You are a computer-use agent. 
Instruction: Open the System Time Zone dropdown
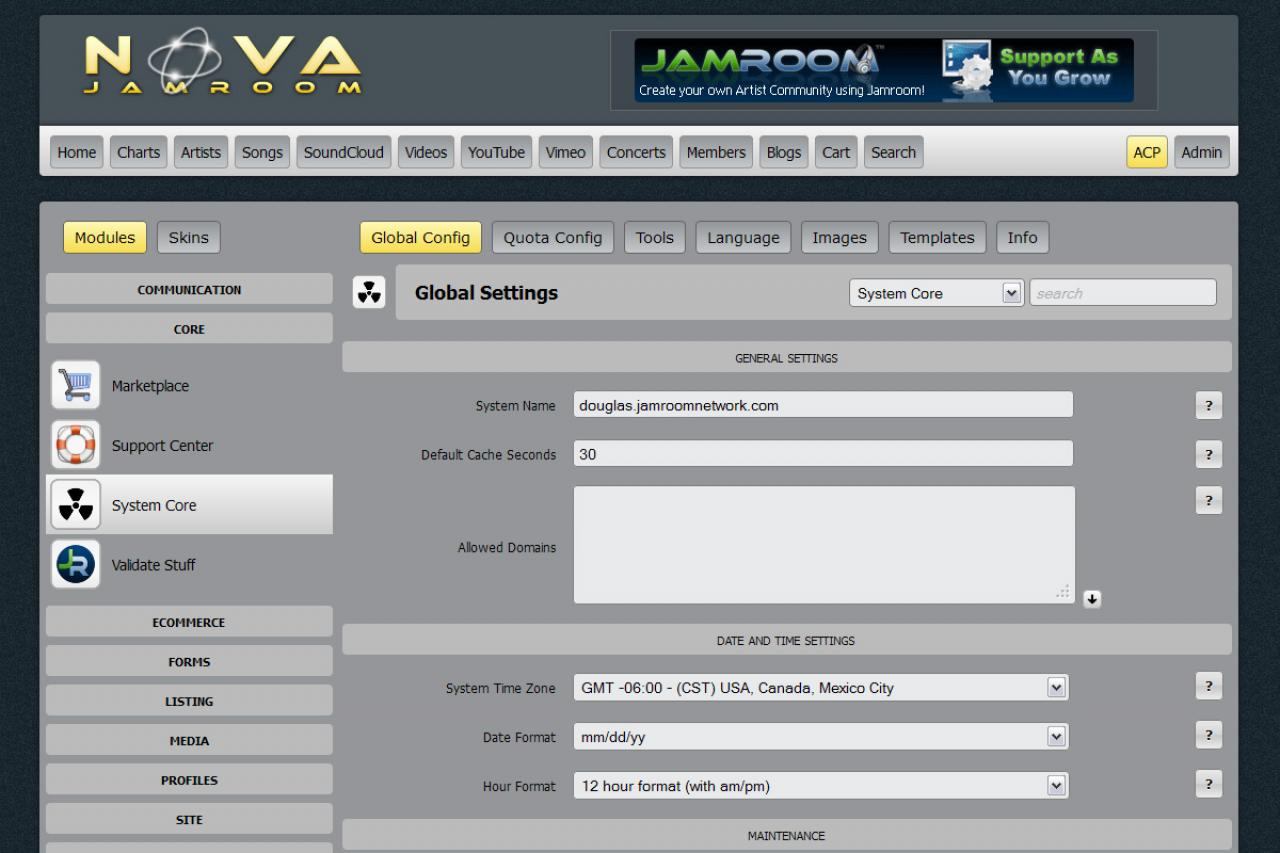[821, 687]
